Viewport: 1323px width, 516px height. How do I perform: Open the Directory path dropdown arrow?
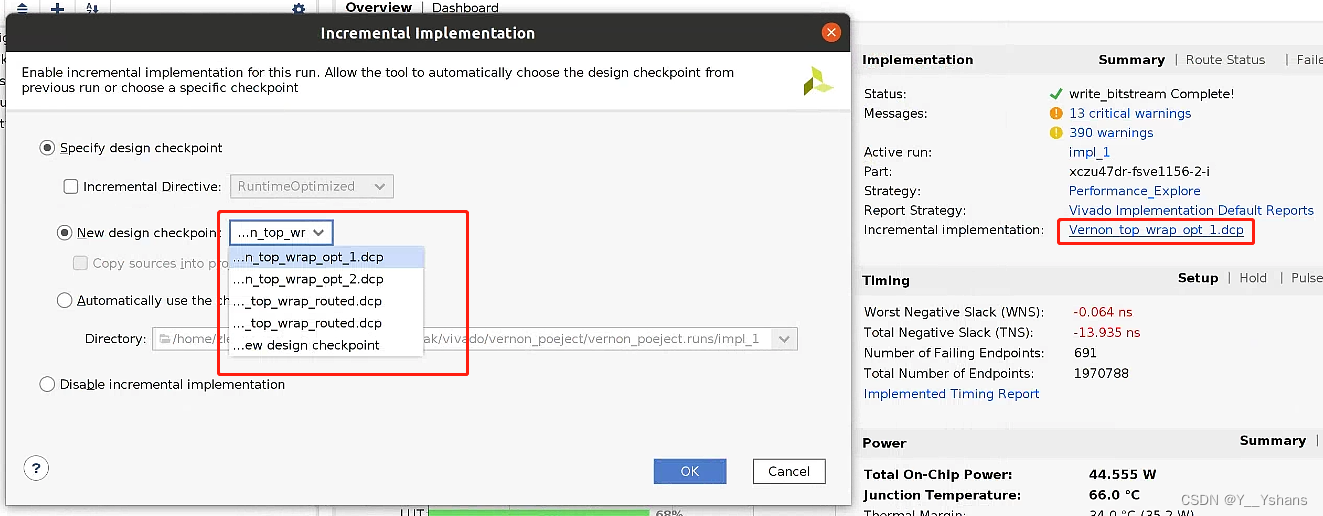point(784,339)
